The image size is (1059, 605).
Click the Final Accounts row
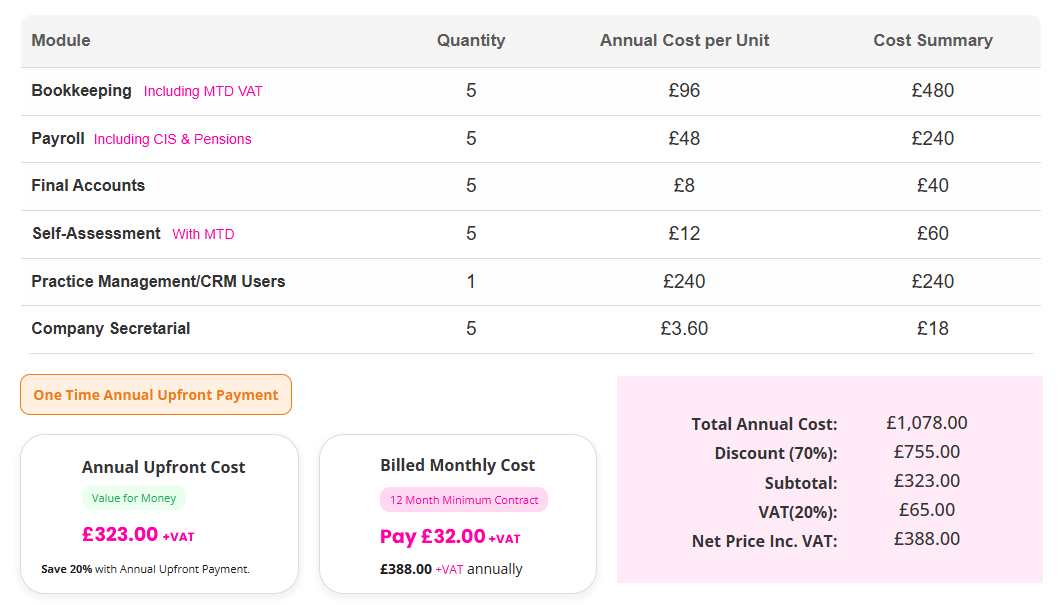pyautogui.click(x=530, y=185)
